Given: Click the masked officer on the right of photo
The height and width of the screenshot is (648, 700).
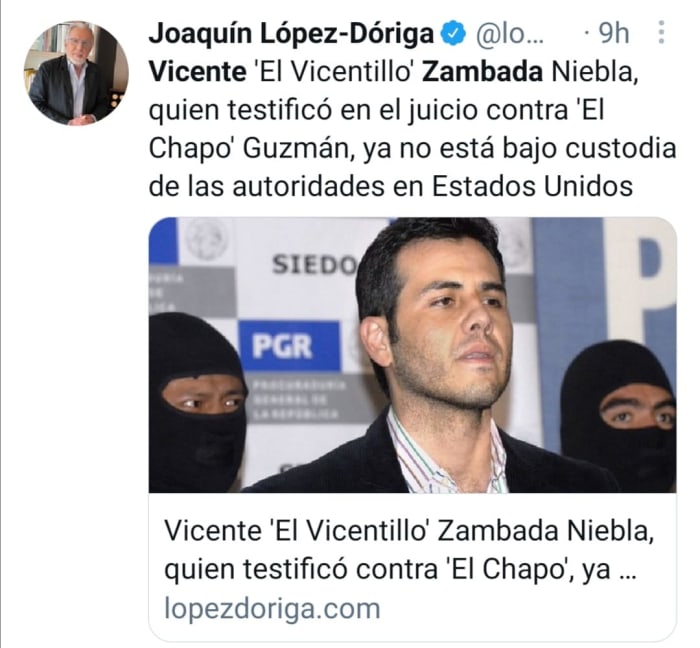Looking at the screenshot, I should [621, 415].
